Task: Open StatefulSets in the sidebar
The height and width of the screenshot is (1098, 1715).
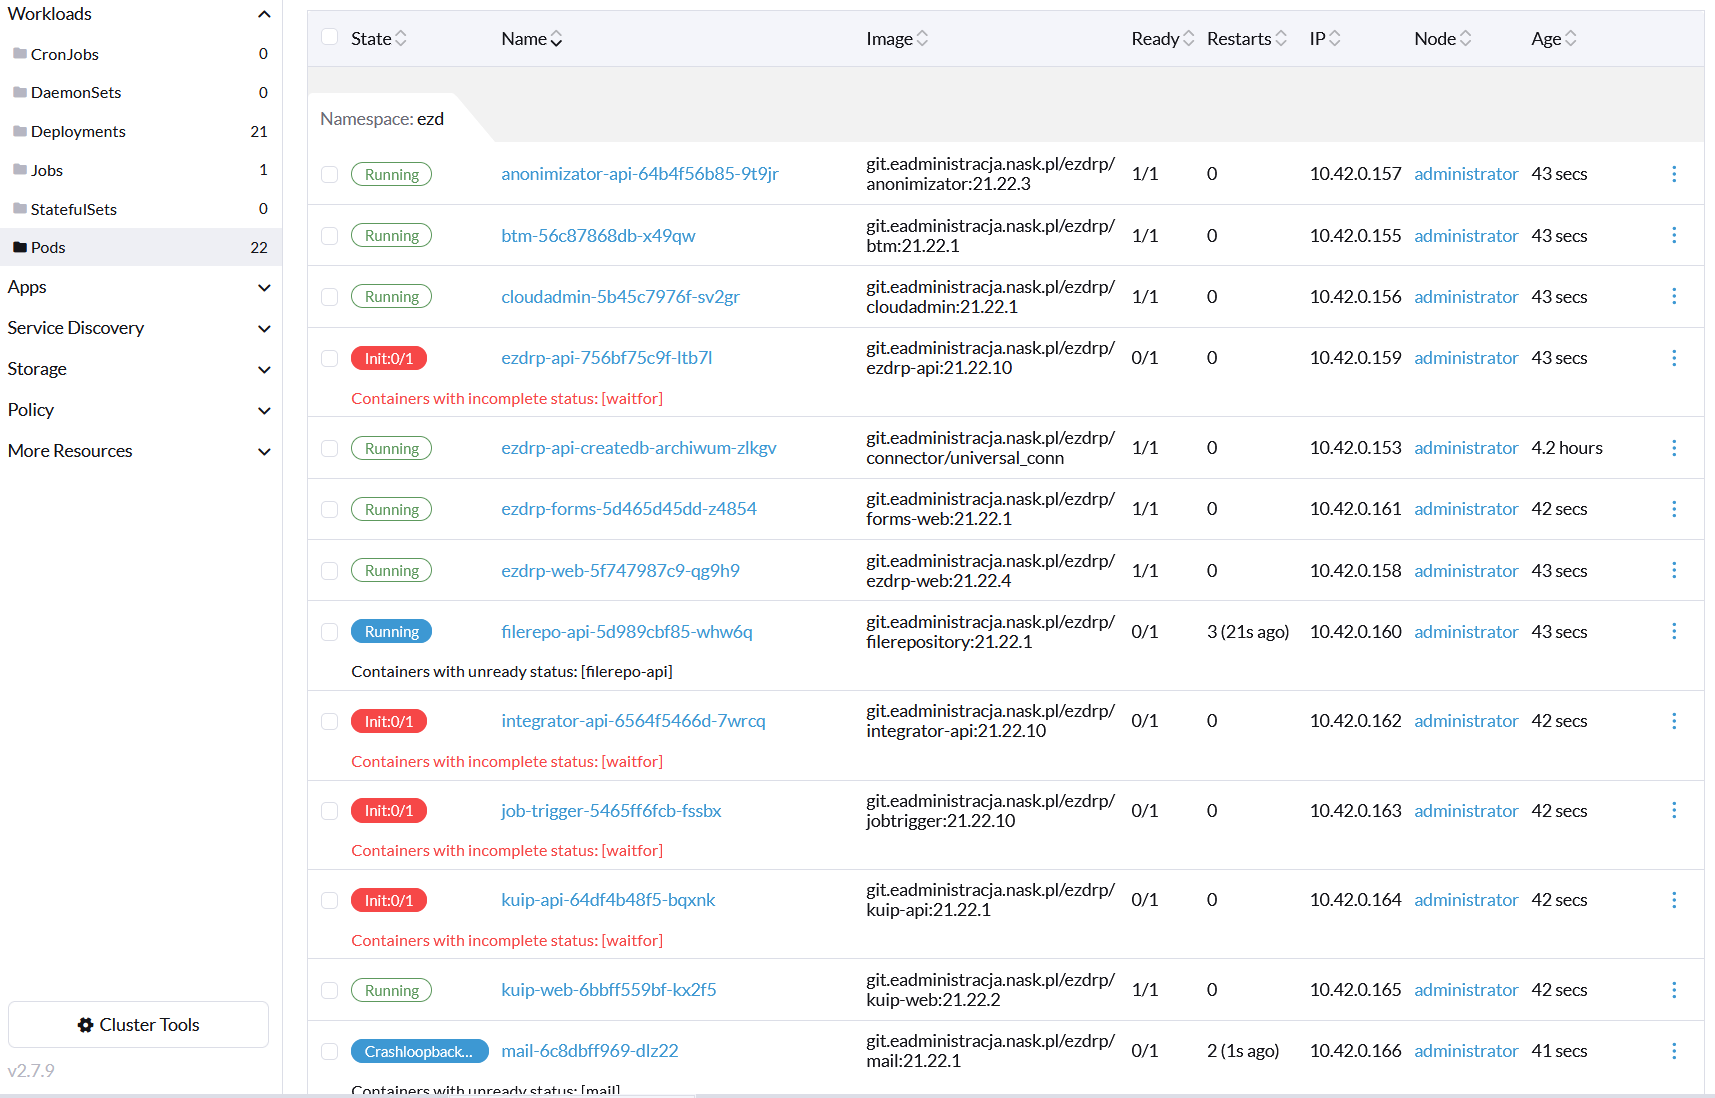Action: click(140, 209)
